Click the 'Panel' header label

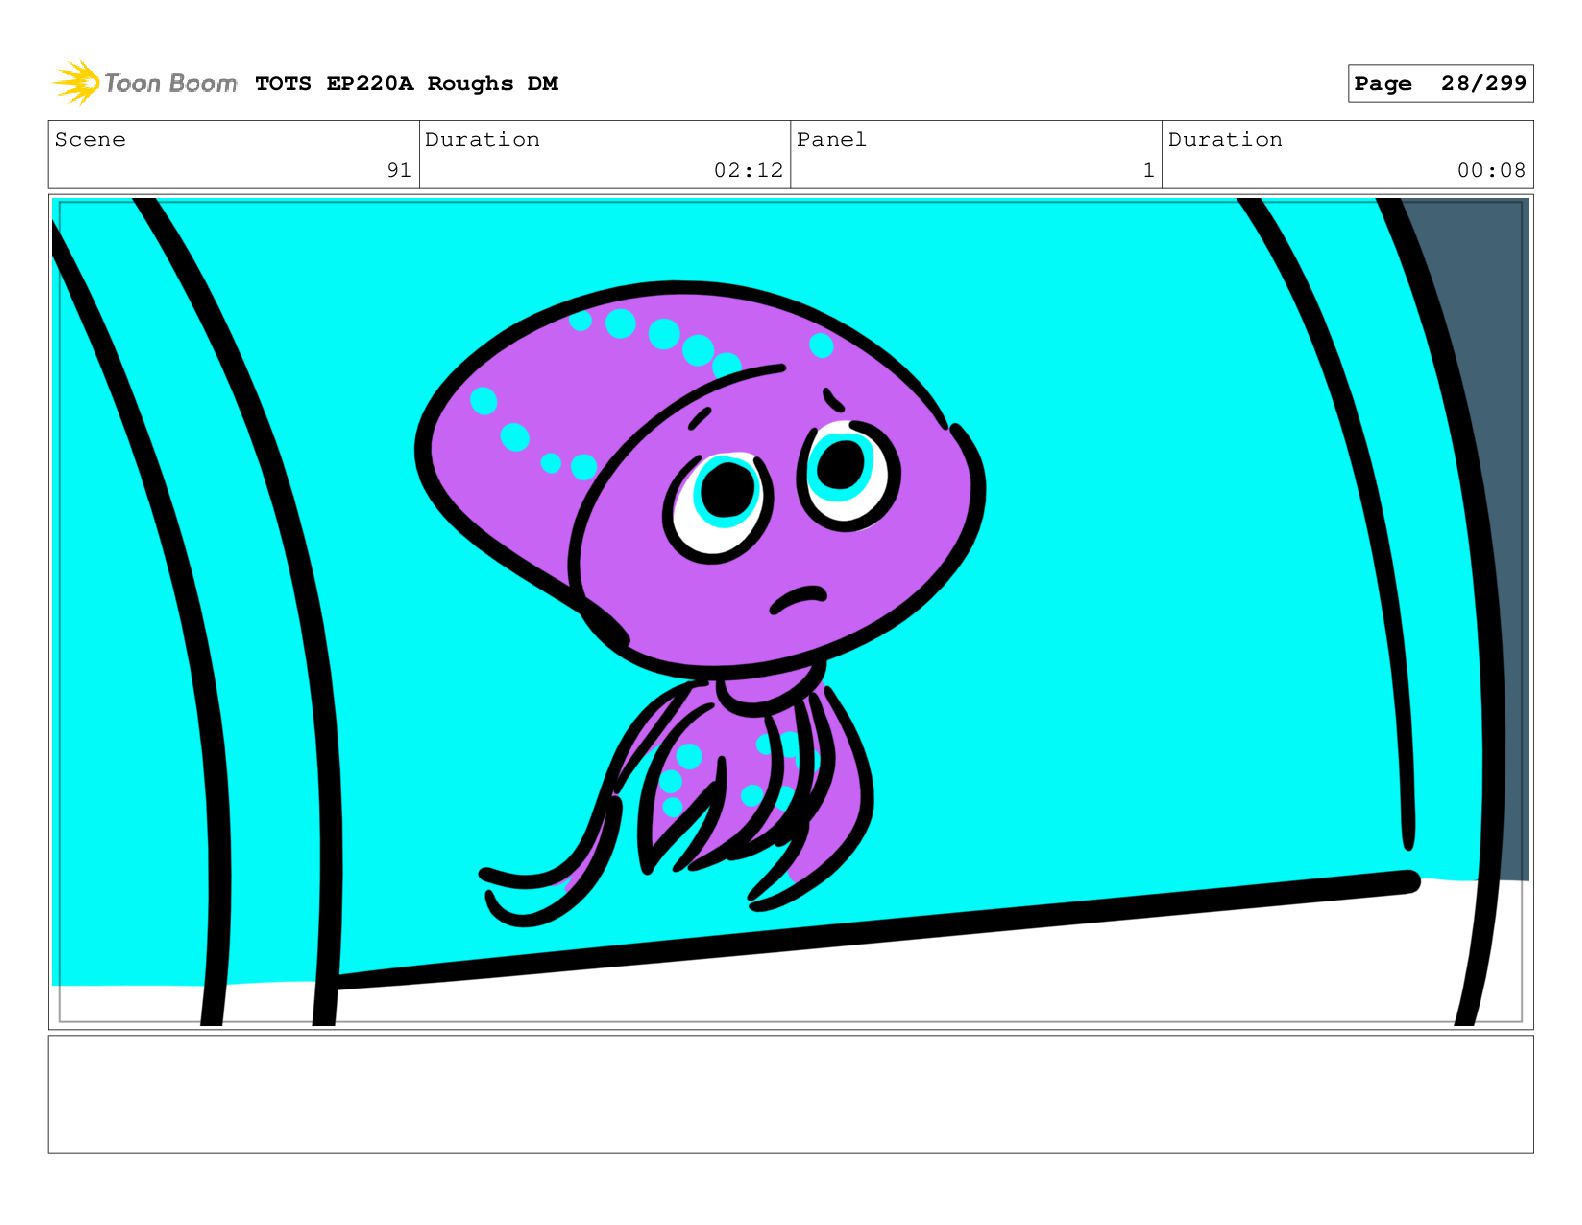click(x=831, y=140)
